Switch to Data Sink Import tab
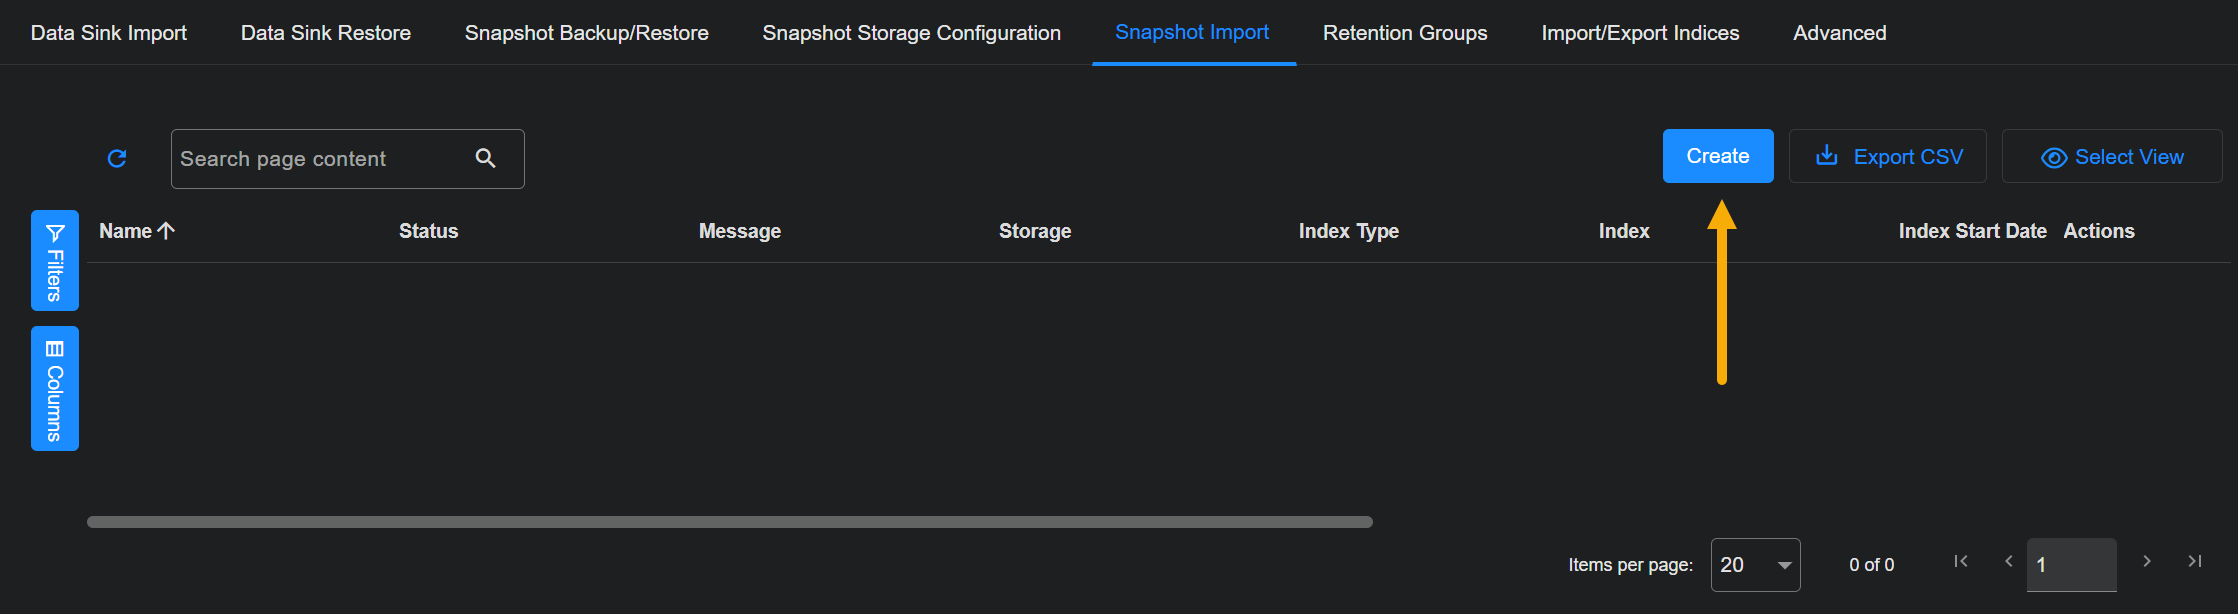Image resolution: width=2238 pixels, height=614 pixels. (109, 33)
